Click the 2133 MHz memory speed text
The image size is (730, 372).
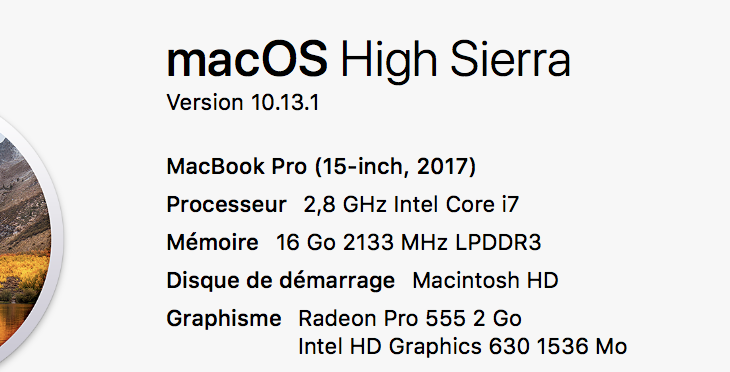[x=395, y=243]
